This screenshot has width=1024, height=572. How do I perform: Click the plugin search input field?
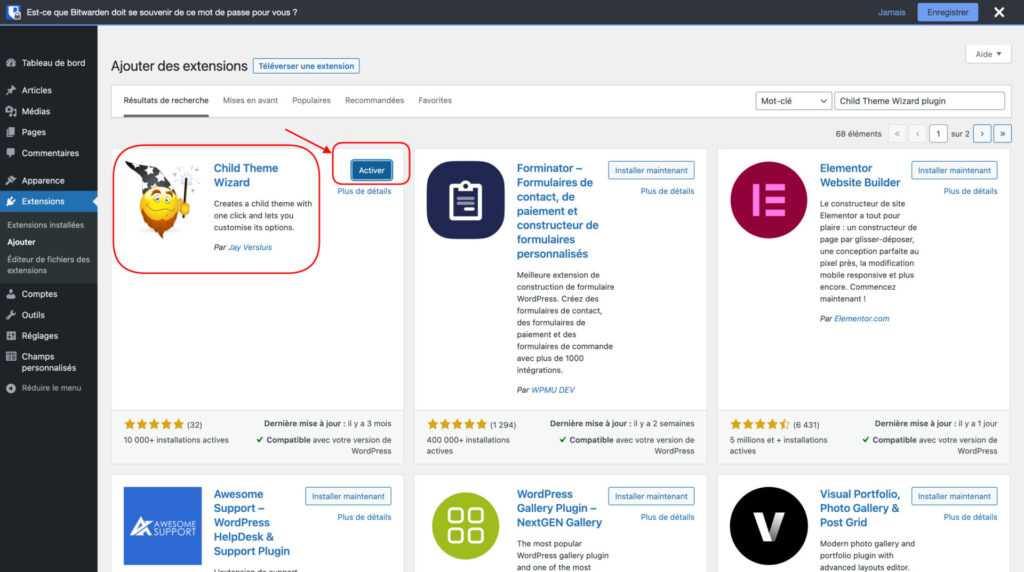tap(919, 101)
